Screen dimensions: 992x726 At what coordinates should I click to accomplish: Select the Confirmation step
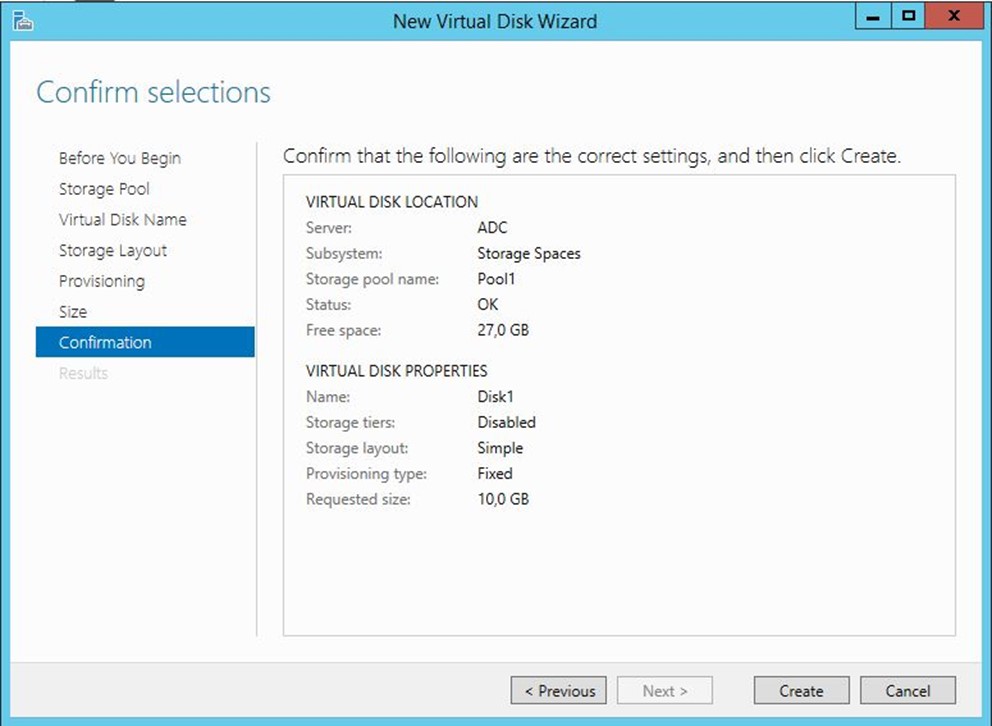pyautogui.click(x=145, y=342)
